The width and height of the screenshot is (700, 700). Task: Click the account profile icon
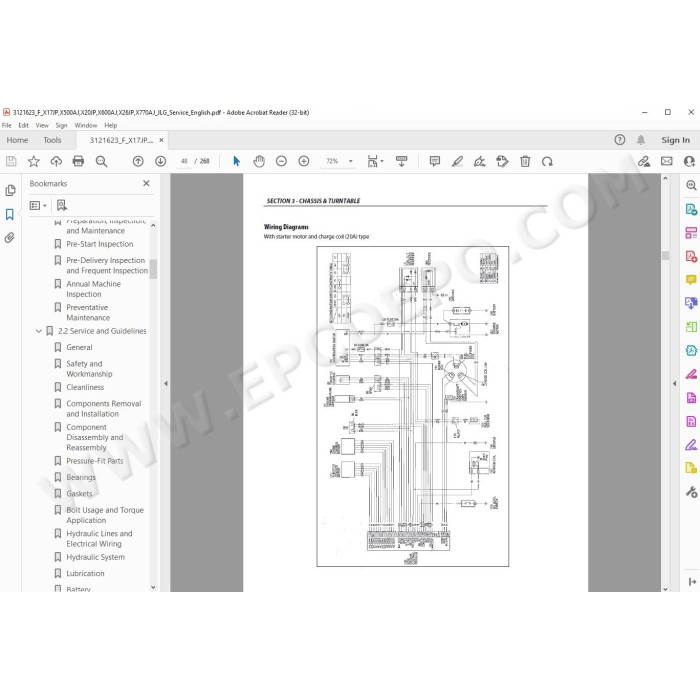pos(689,161)
